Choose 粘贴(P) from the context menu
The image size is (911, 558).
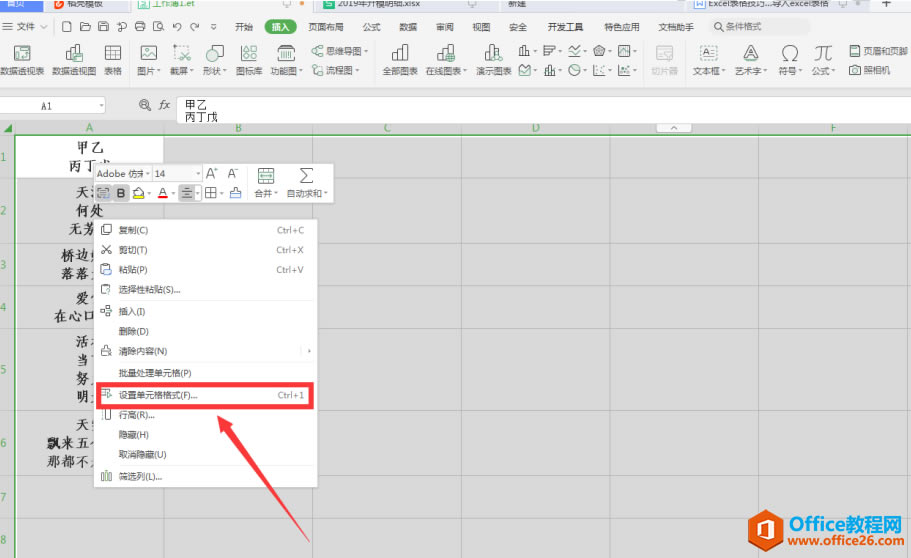pos(206,270)
